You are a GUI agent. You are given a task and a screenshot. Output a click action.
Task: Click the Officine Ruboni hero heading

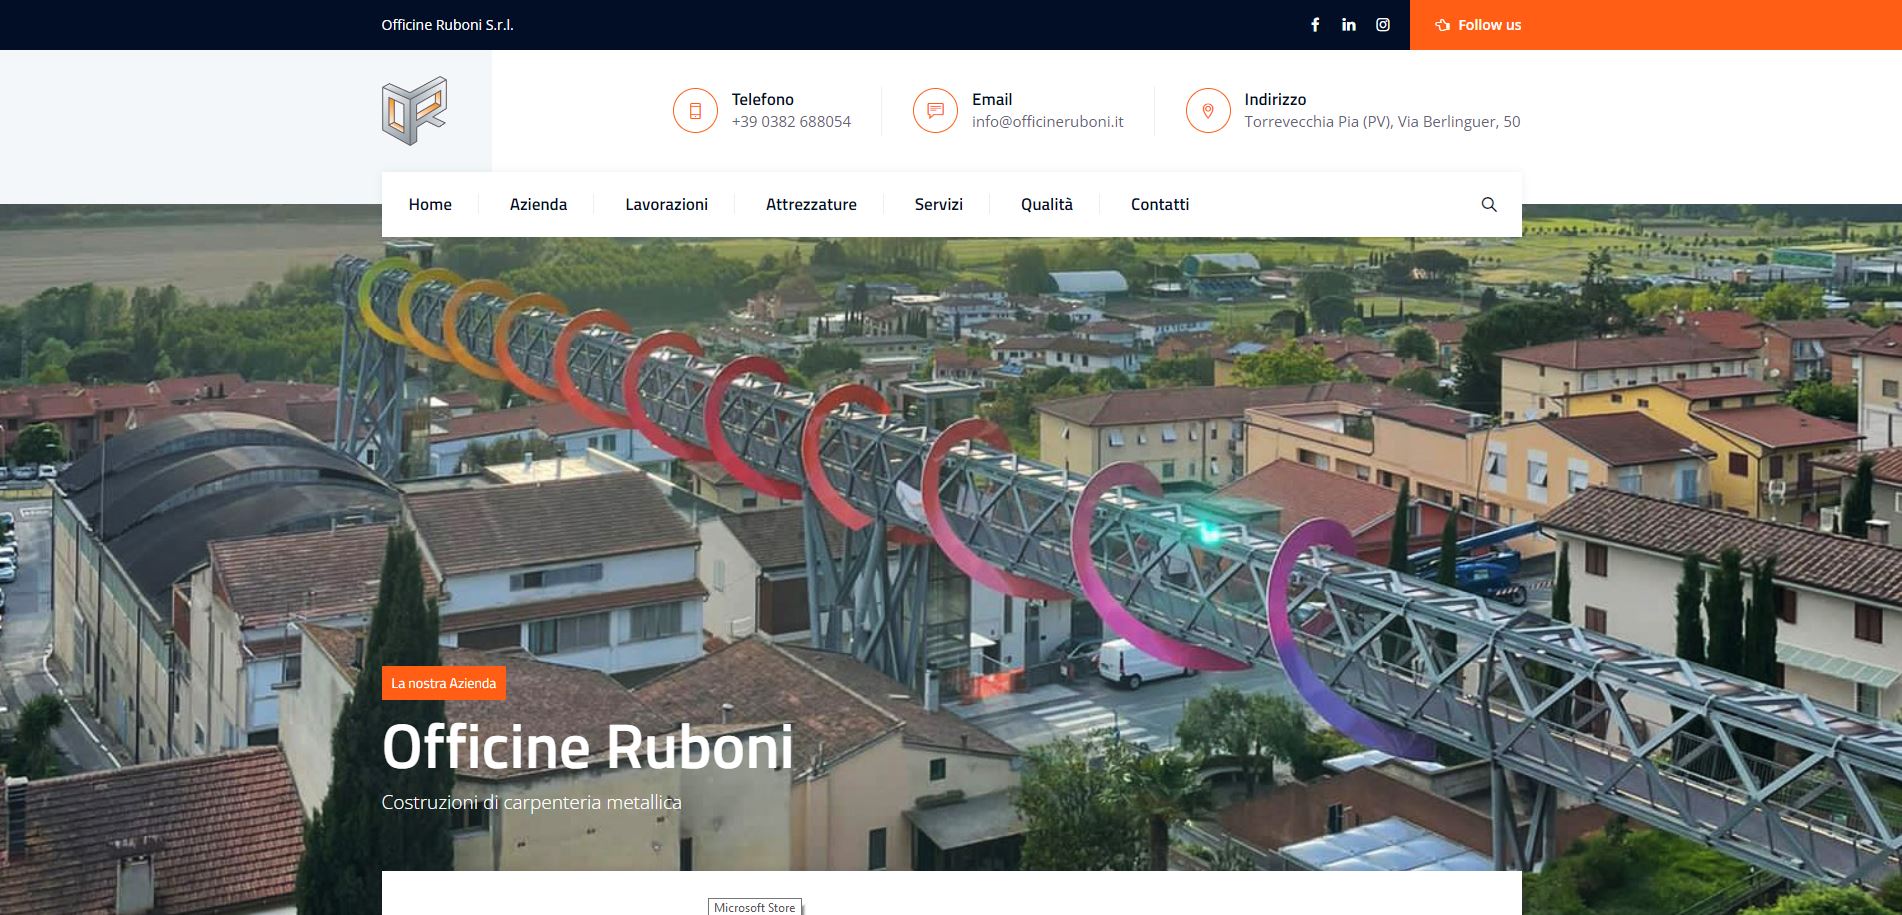point(587,747)
